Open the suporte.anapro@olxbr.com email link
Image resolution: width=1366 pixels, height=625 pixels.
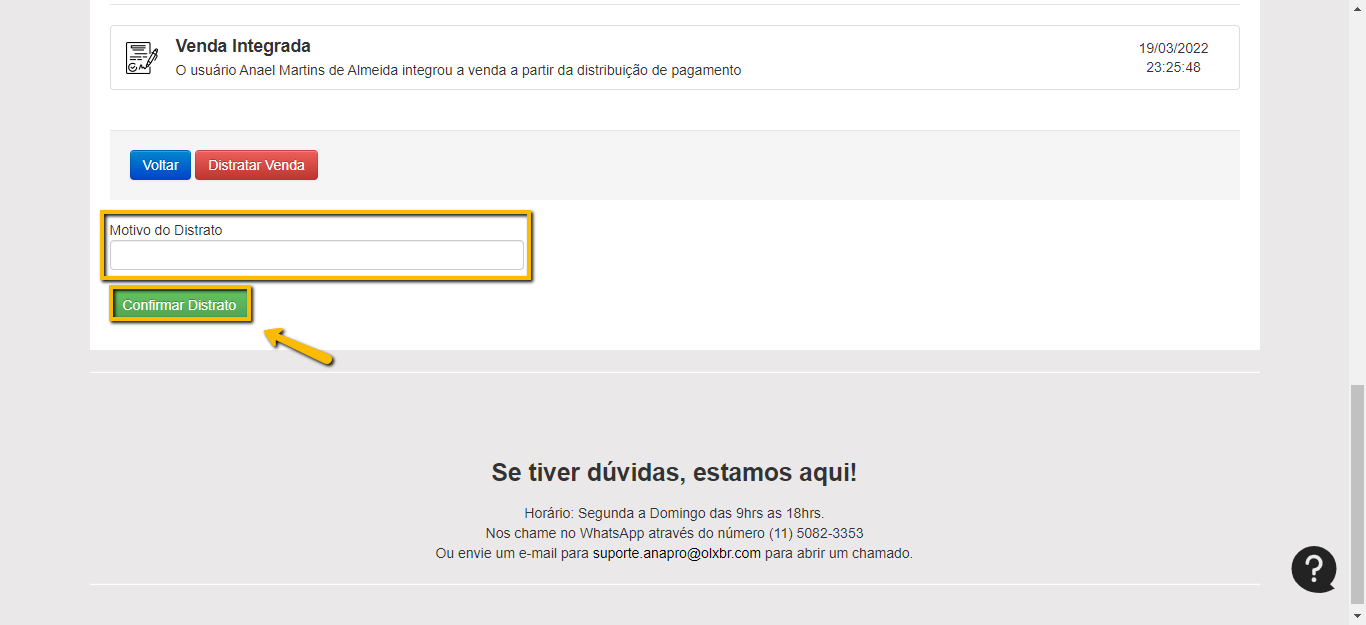(676, 553)
